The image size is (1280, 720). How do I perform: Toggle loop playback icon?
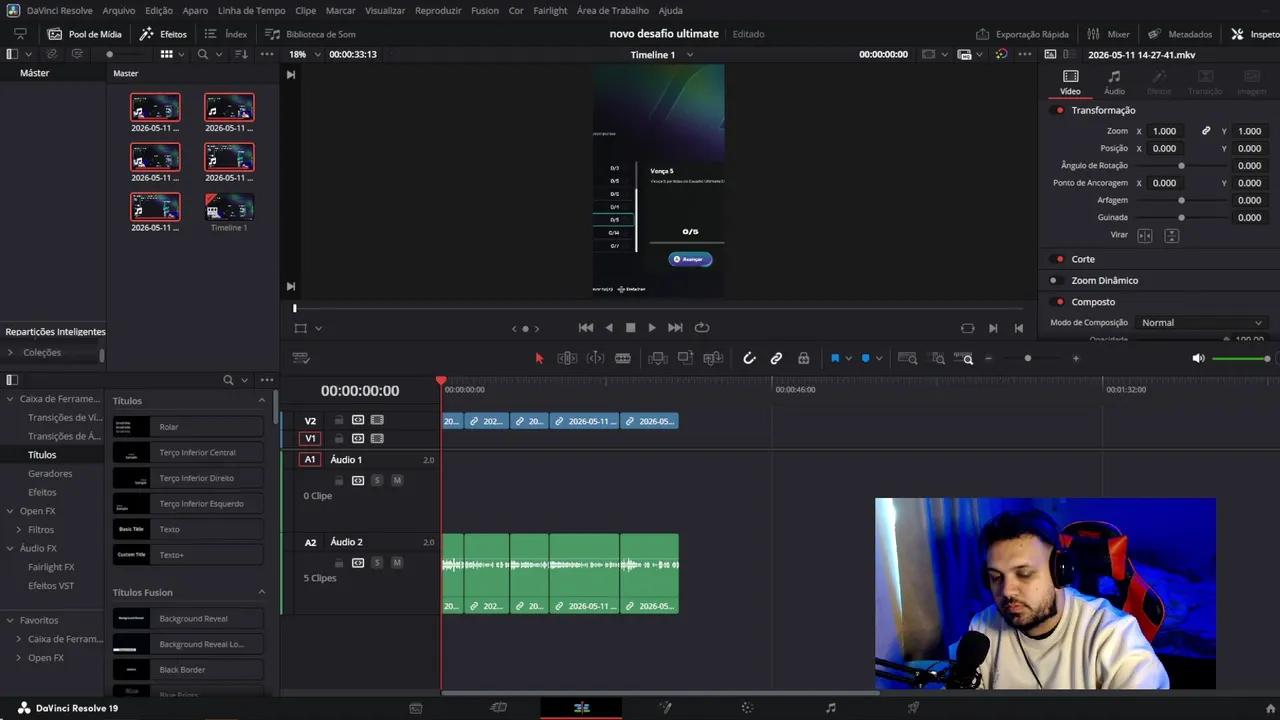702,328
